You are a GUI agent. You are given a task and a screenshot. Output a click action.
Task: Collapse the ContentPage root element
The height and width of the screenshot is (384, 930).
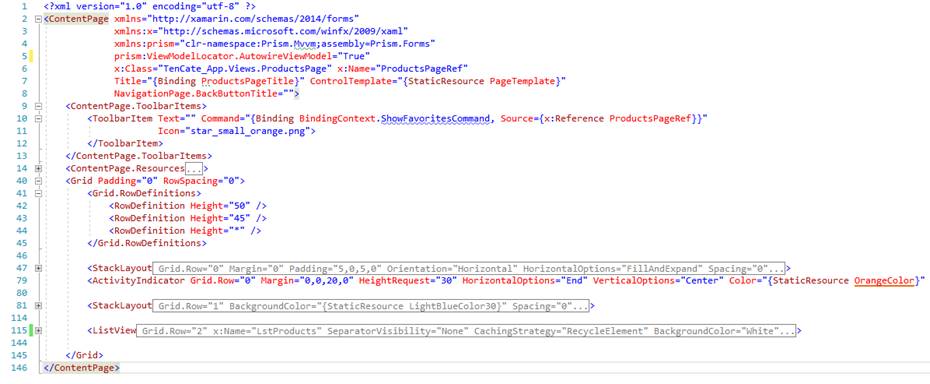[x=39, y=18]
